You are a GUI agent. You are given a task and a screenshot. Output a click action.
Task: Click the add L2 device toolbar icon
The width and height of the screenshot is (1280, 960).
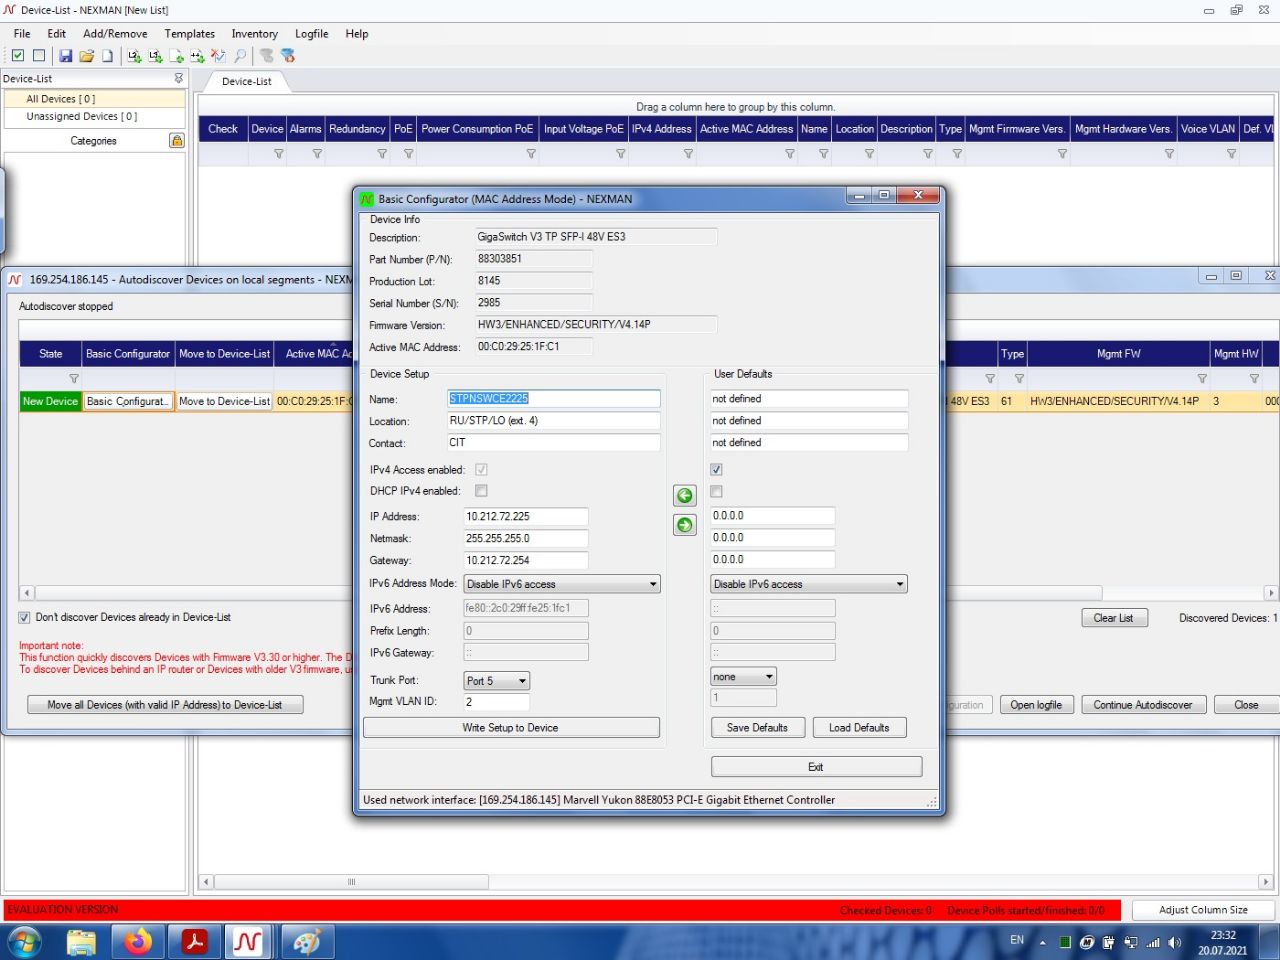(134, 56)
